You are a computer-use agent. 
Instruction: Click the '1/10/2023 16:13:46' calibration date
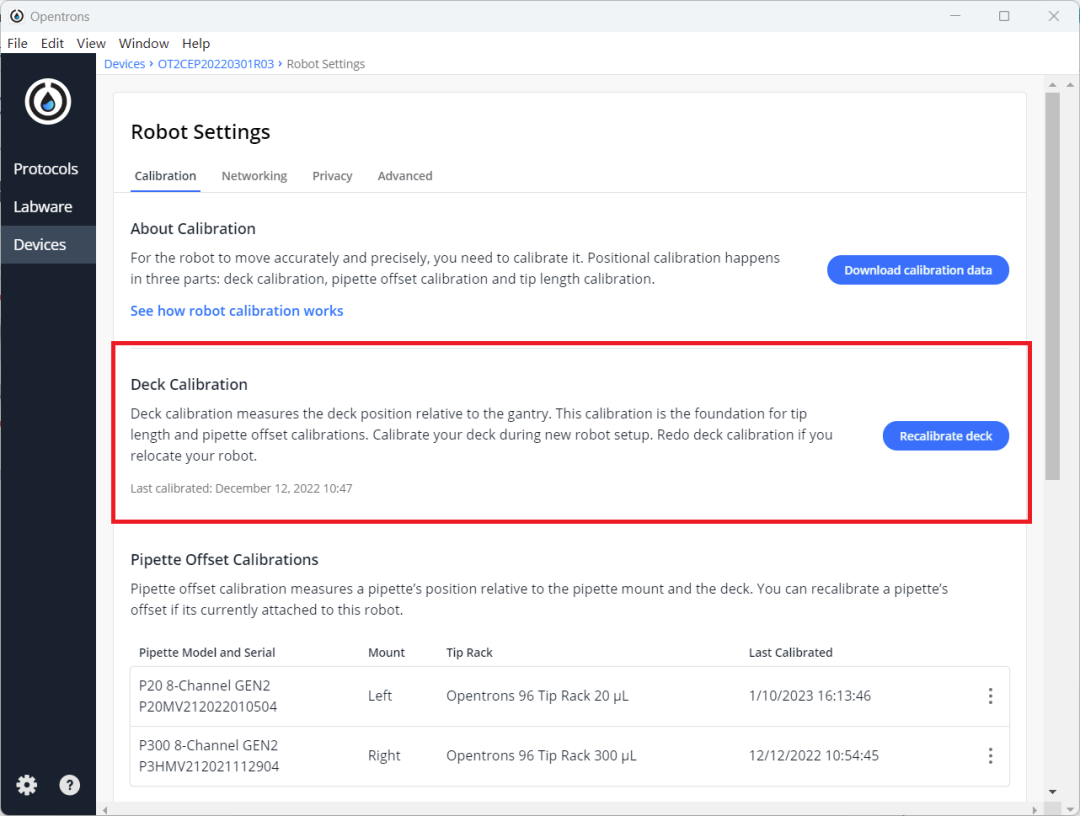810,696
